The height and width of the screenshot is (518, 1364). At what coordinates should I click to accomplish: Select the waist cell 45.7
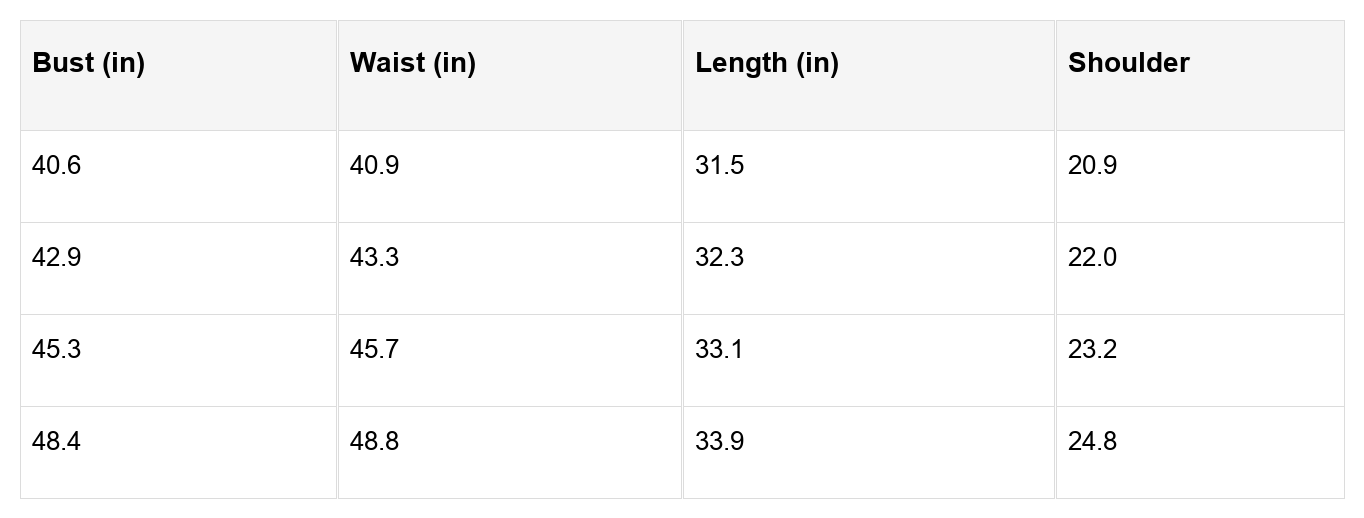pyautogui.click(x=375, y=350)
